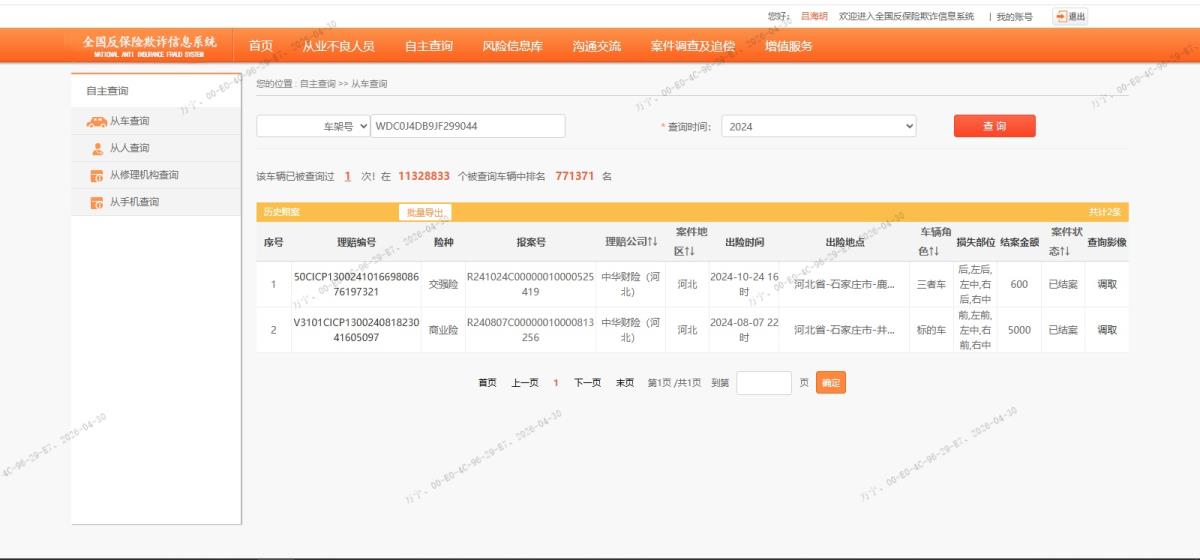The image size is (1200, 560).
Task: Click the 自主查询 breadcrumb link
Action: (x=317, y=84)
